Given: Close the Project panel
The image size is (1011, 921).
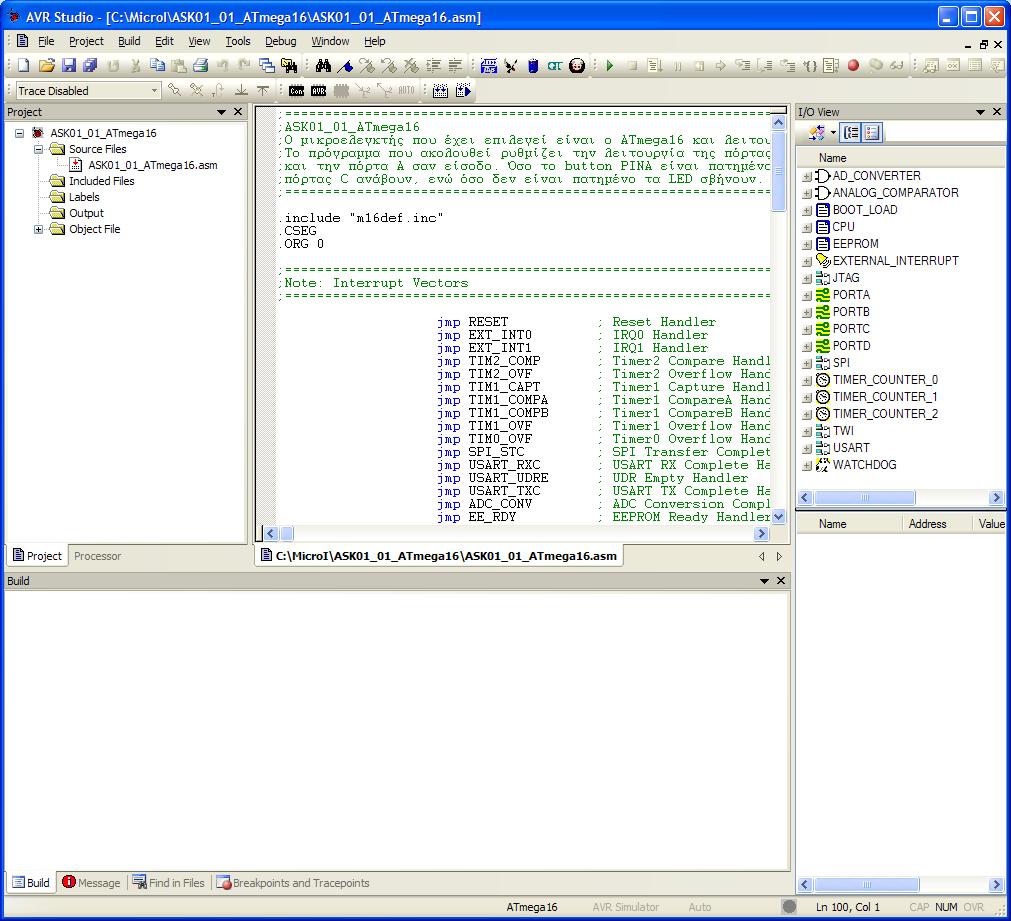Looking at the screenshot, I should point(238,112).
